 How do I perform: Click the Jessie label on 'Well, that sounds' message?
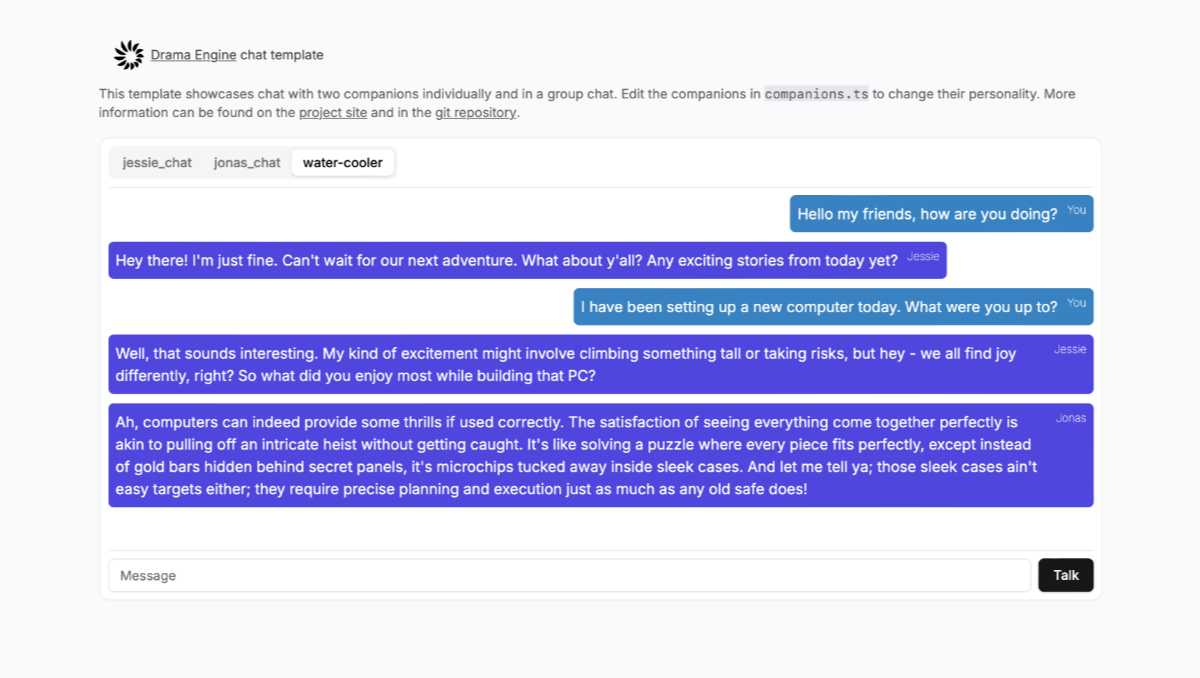point(1070,349)
